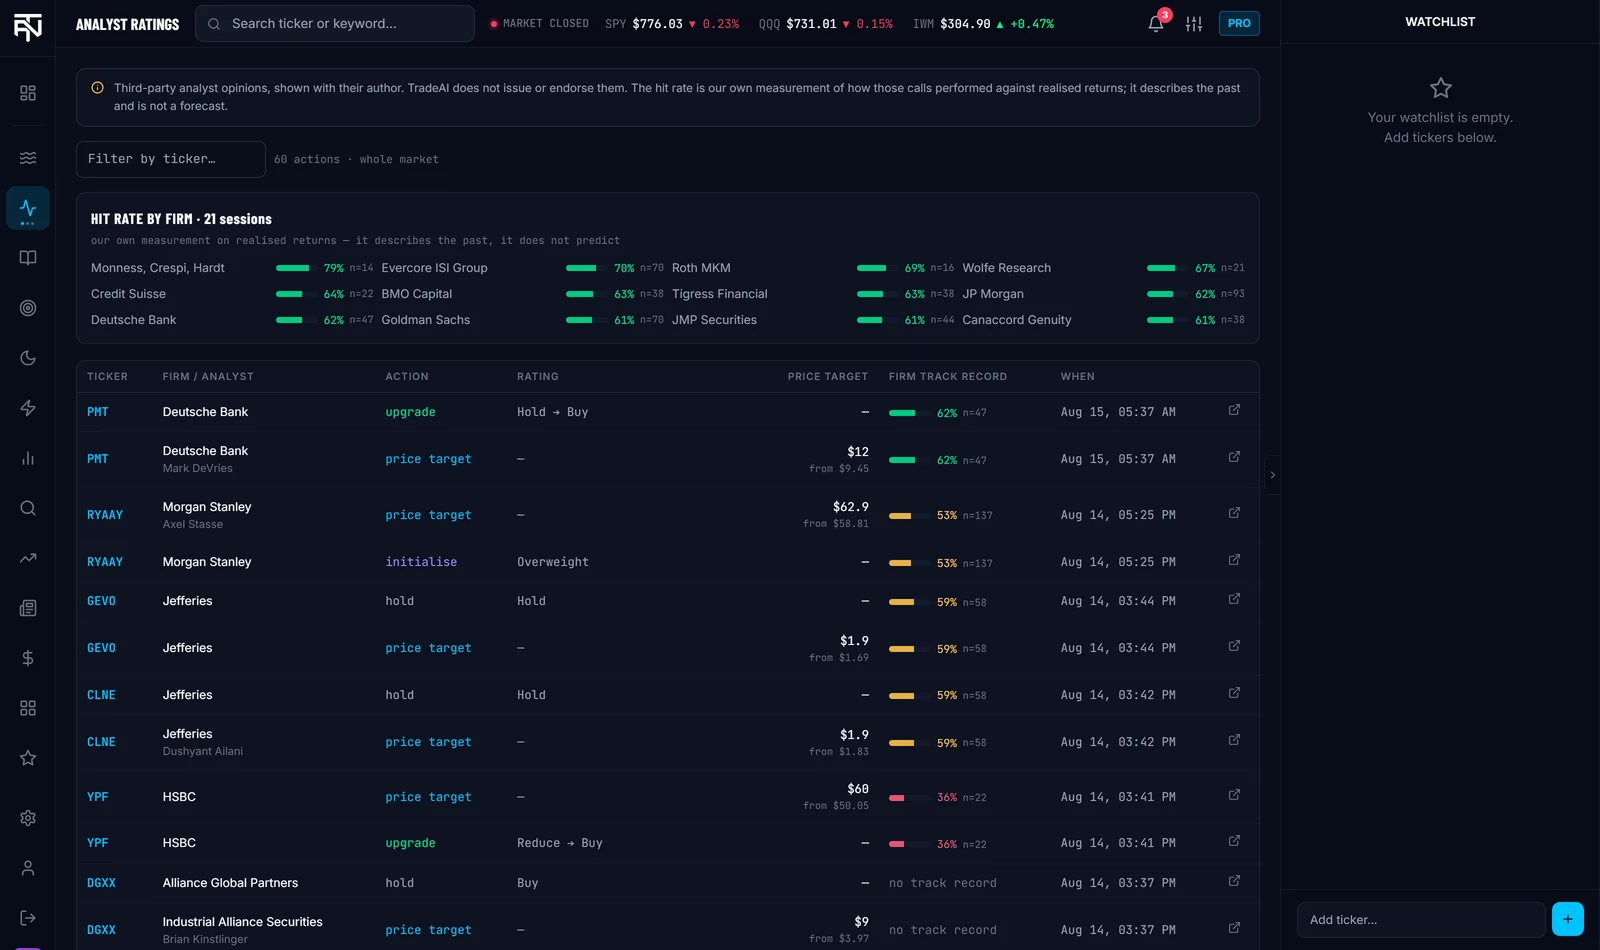Open the bar chart icon in the sidebar
This screenshot has height=950, width=1600.
tap(28, 458)
